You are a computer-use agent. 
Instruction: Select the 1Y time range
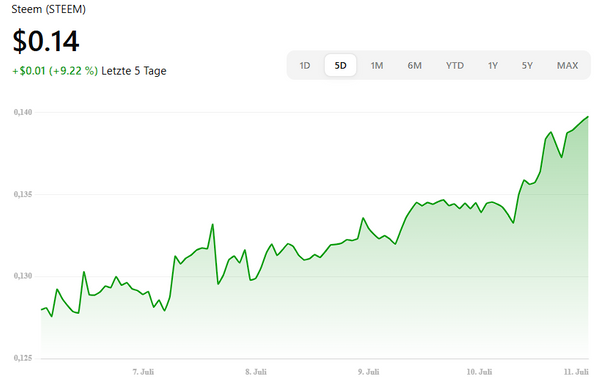(x=493, y=66)
